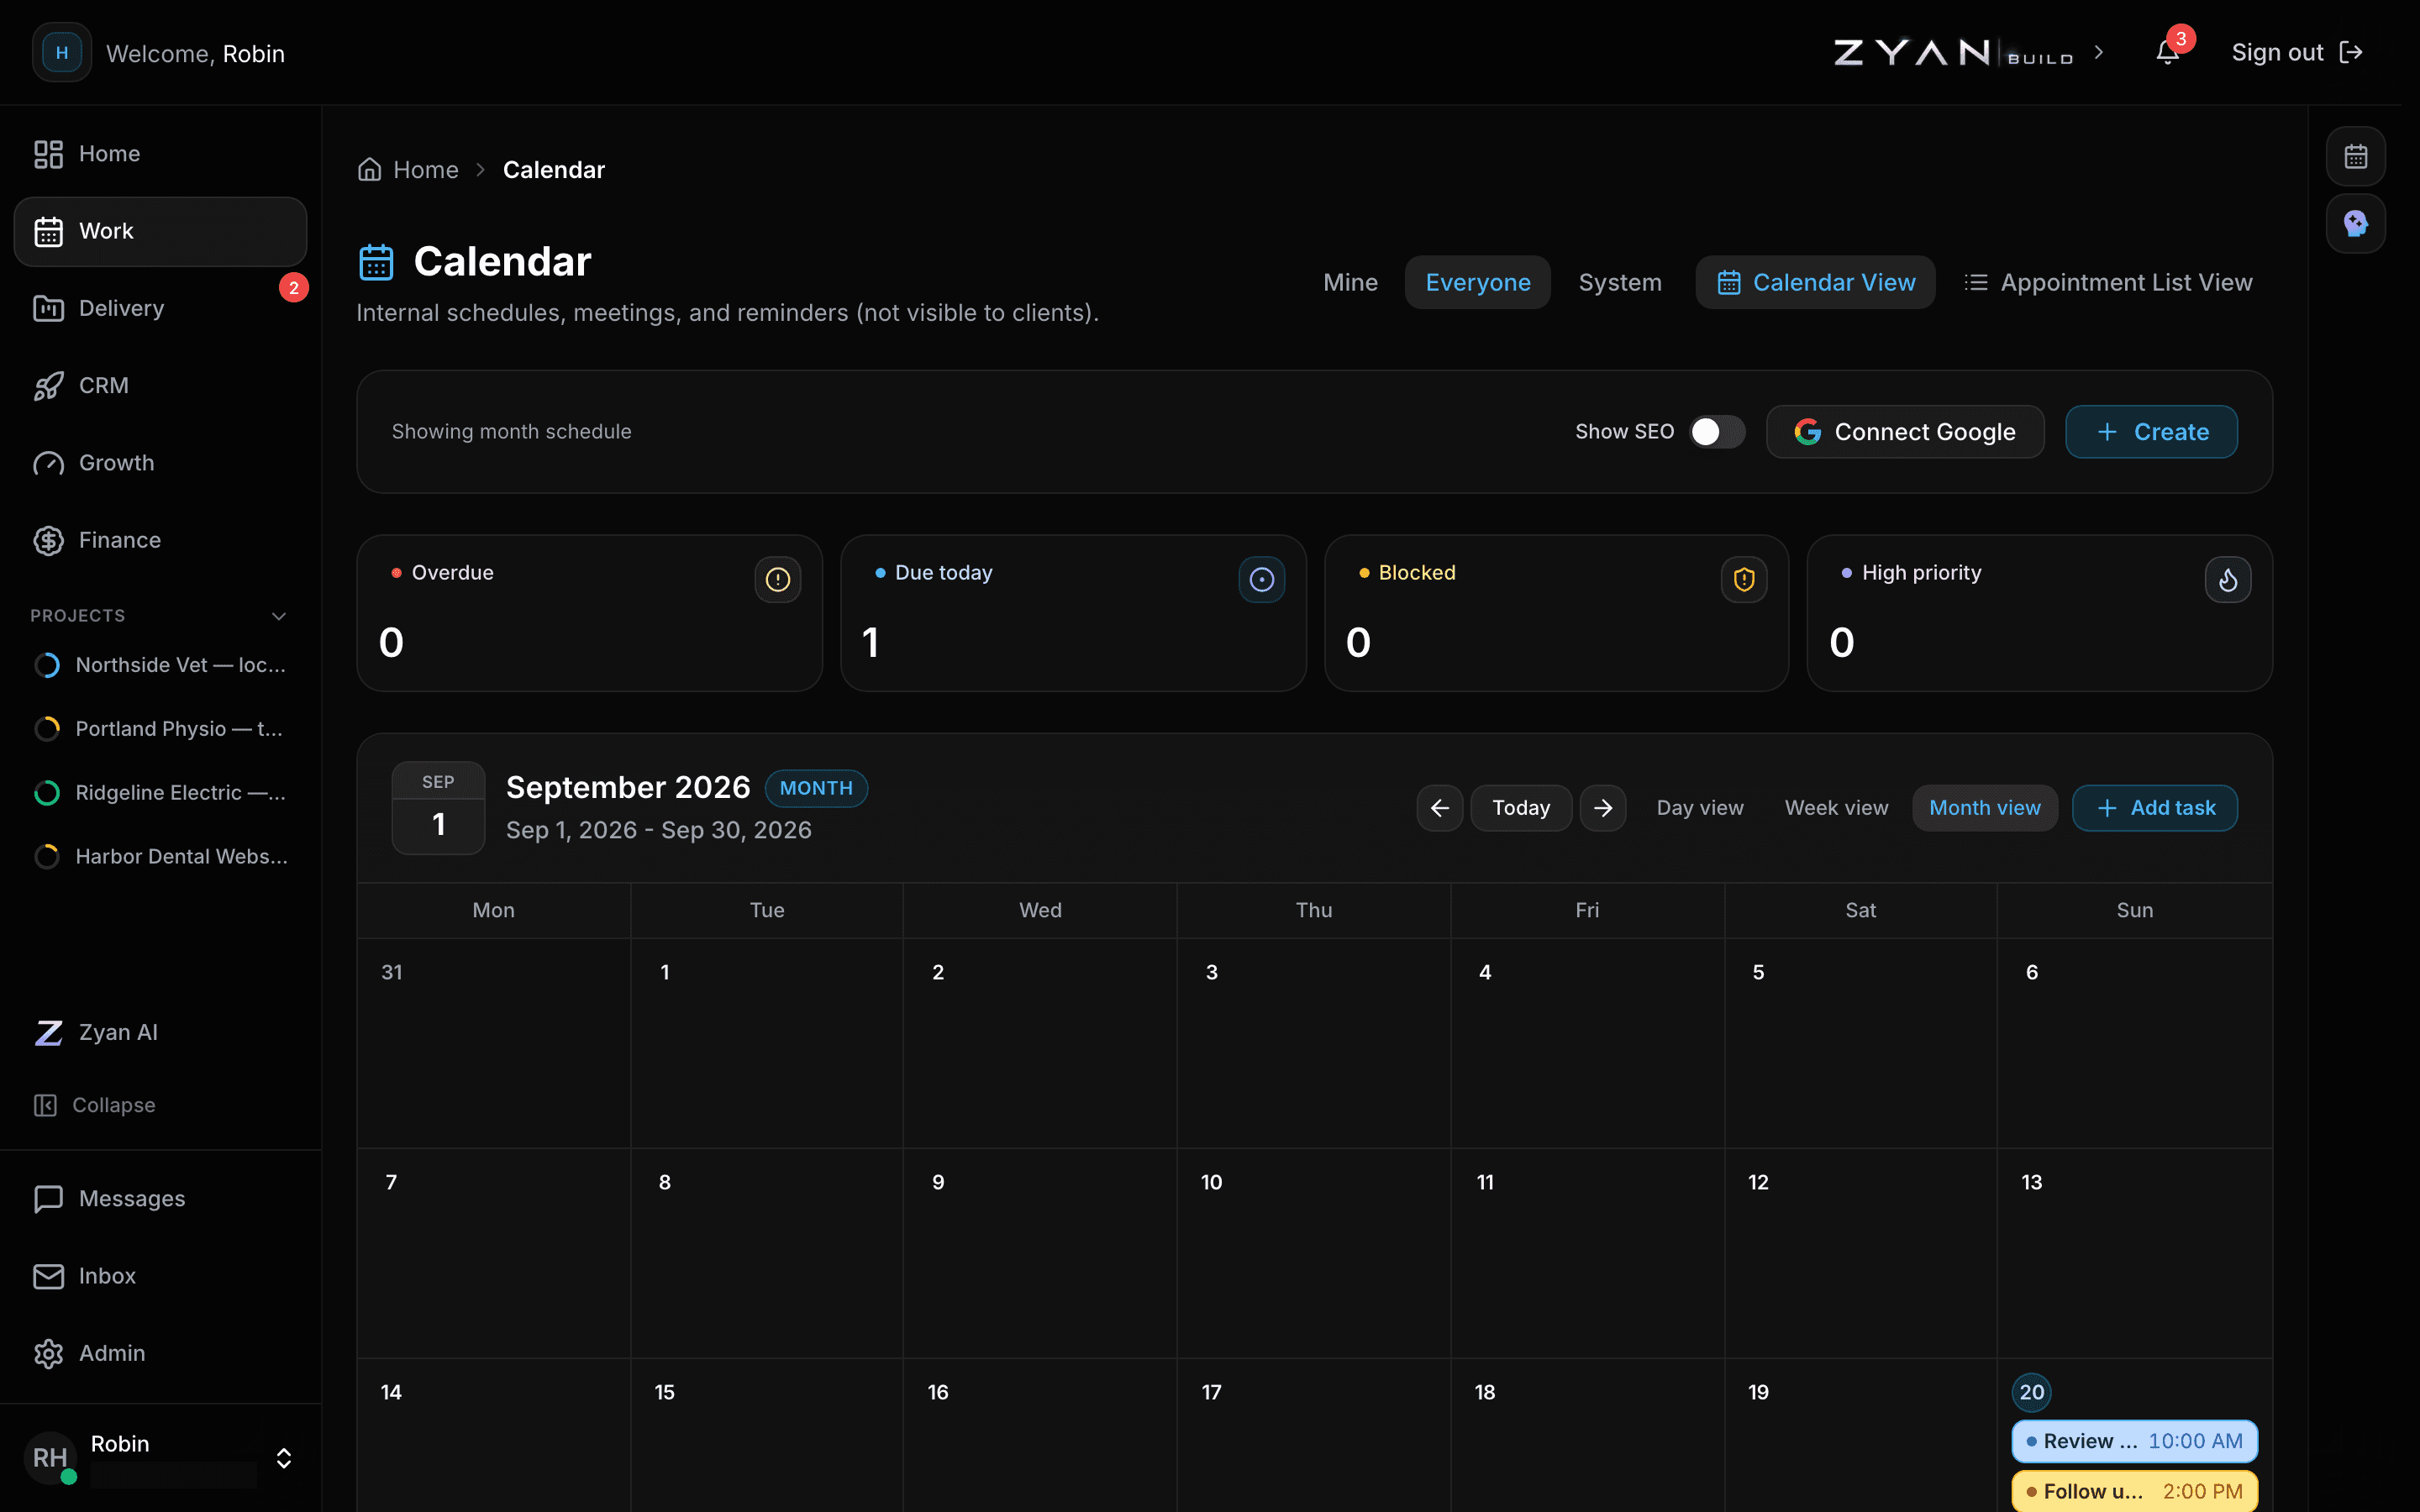This screenshot has height=1512, width=2420.
Task: Open the Robin account switcher chevrons
Action: [x=284, y=1458]
